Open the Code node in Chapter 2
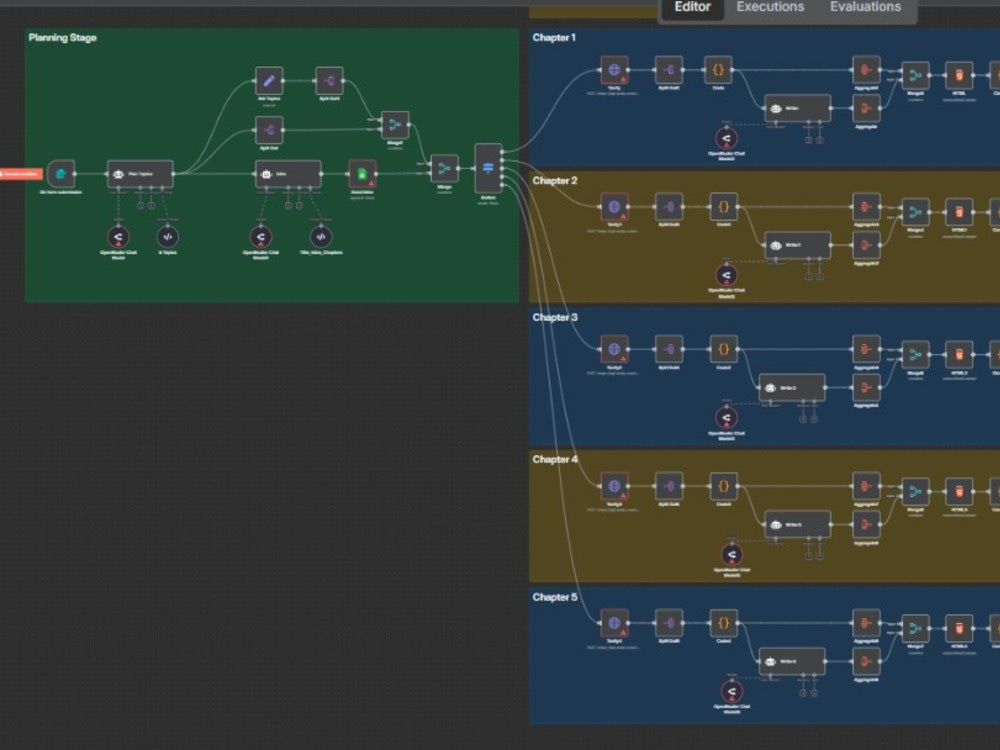 coord(723,207)
